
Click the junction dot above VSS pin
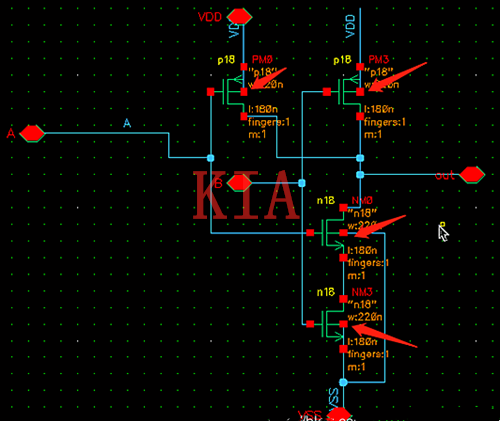click(343, 382)
